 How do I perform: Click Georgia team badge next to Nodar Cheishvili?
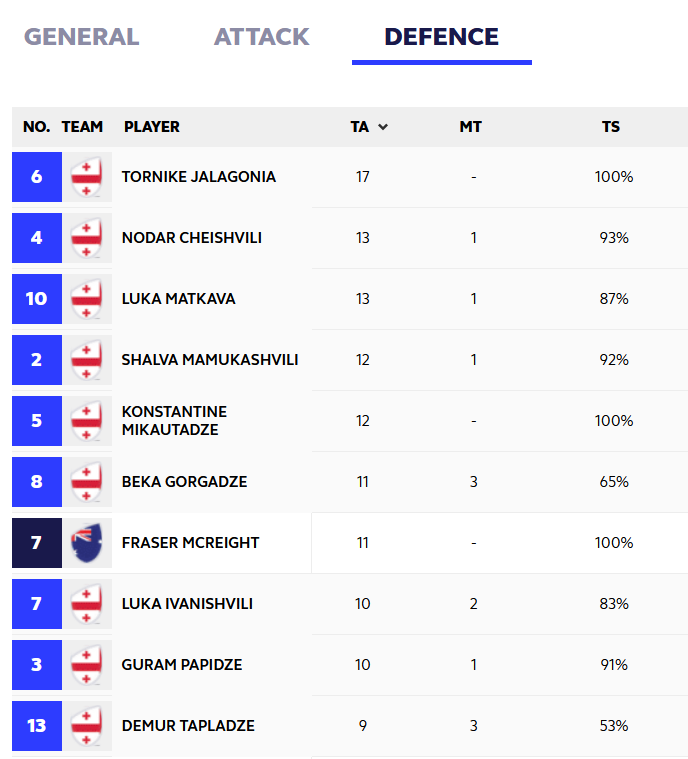coord(87,238)
